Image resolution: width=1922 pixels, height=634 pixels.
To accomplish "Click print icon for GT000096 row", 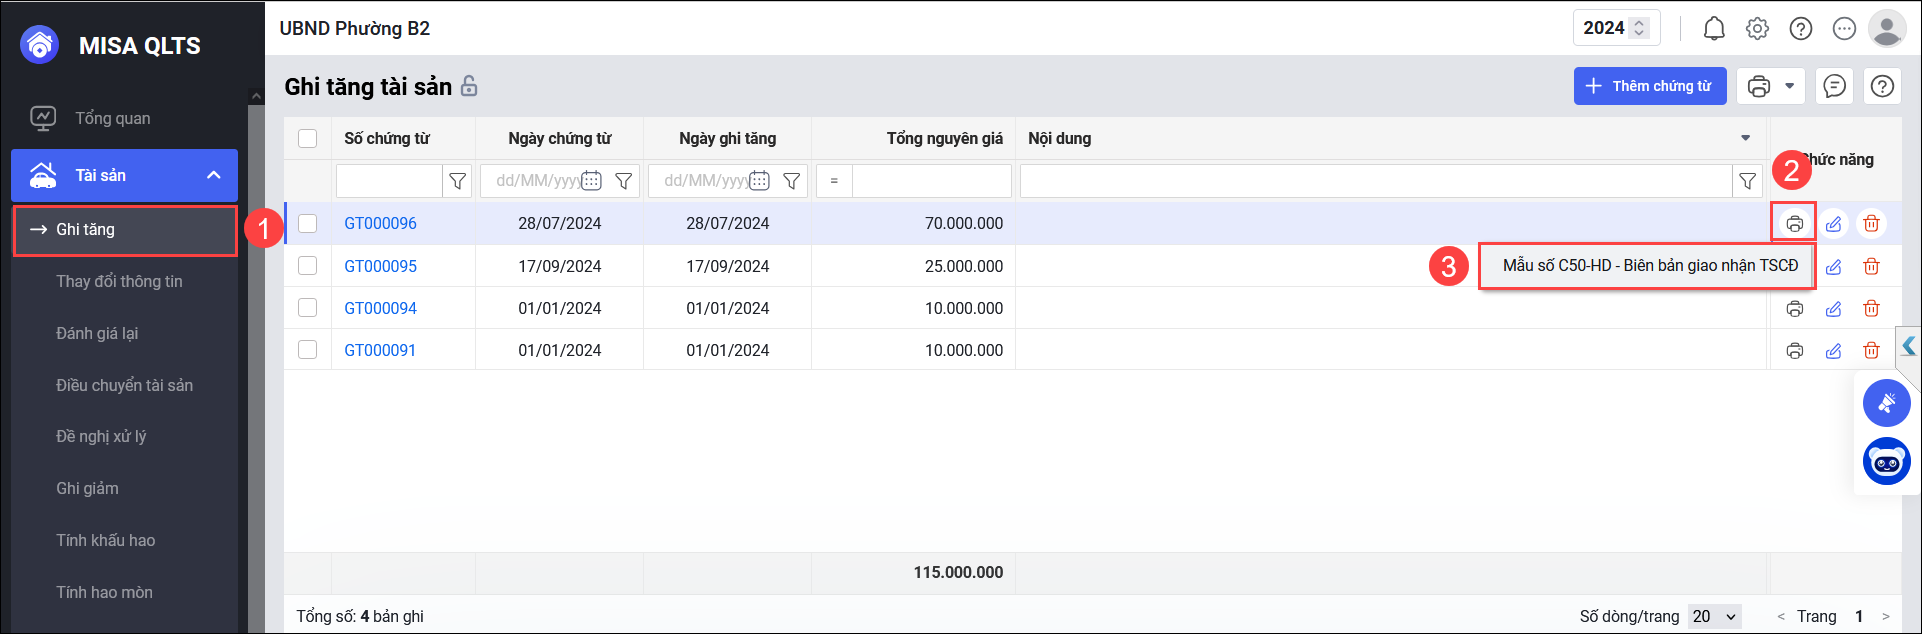I will click(x=1794, y=224).
